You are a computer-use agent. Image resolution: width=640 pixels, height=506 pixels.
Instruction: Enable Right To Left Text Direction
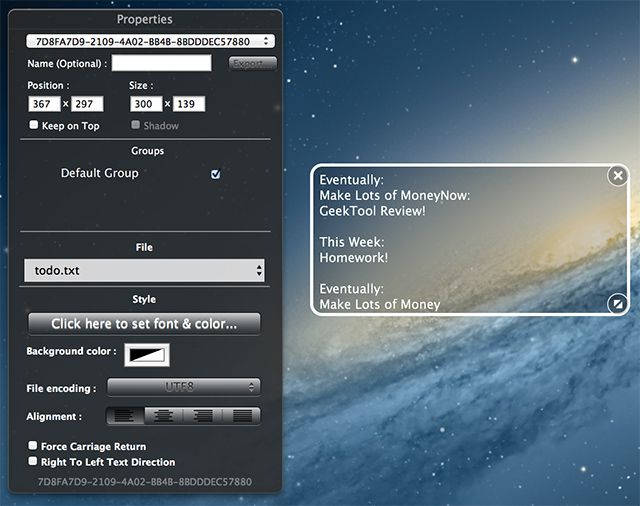point(33,461)
